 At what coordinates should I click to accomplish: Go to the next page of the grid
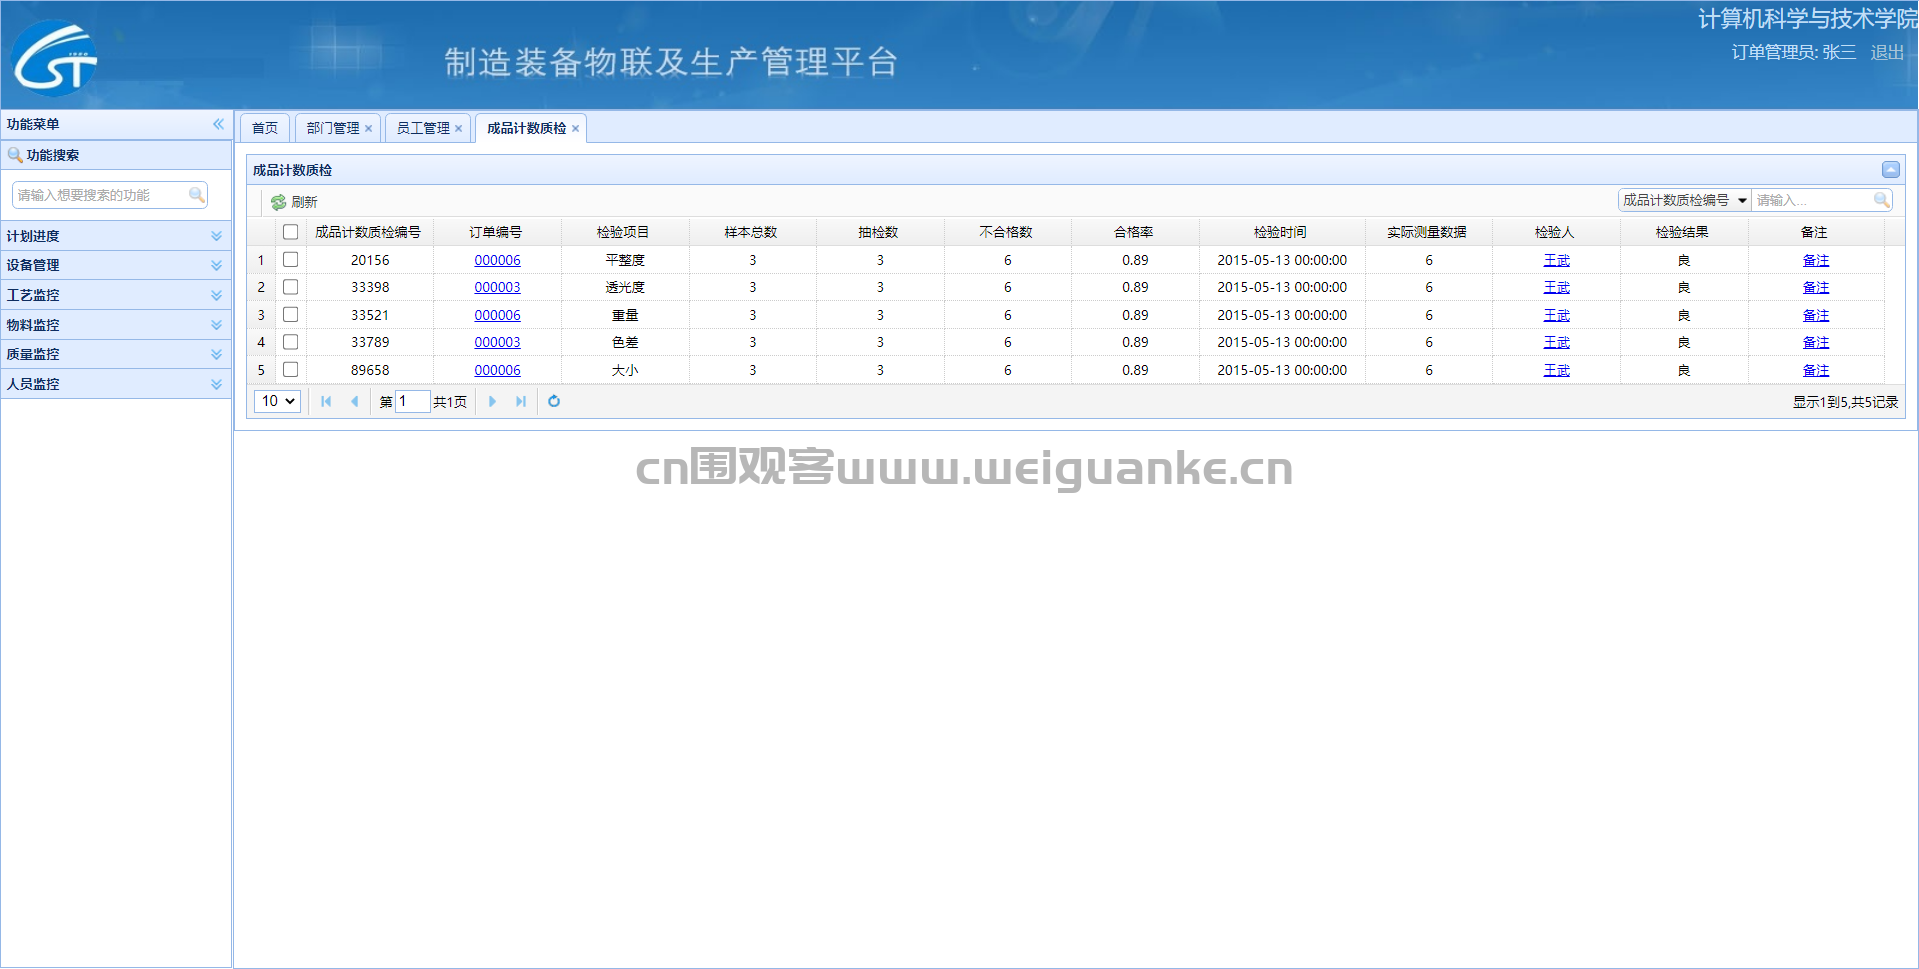click(492, 401)
